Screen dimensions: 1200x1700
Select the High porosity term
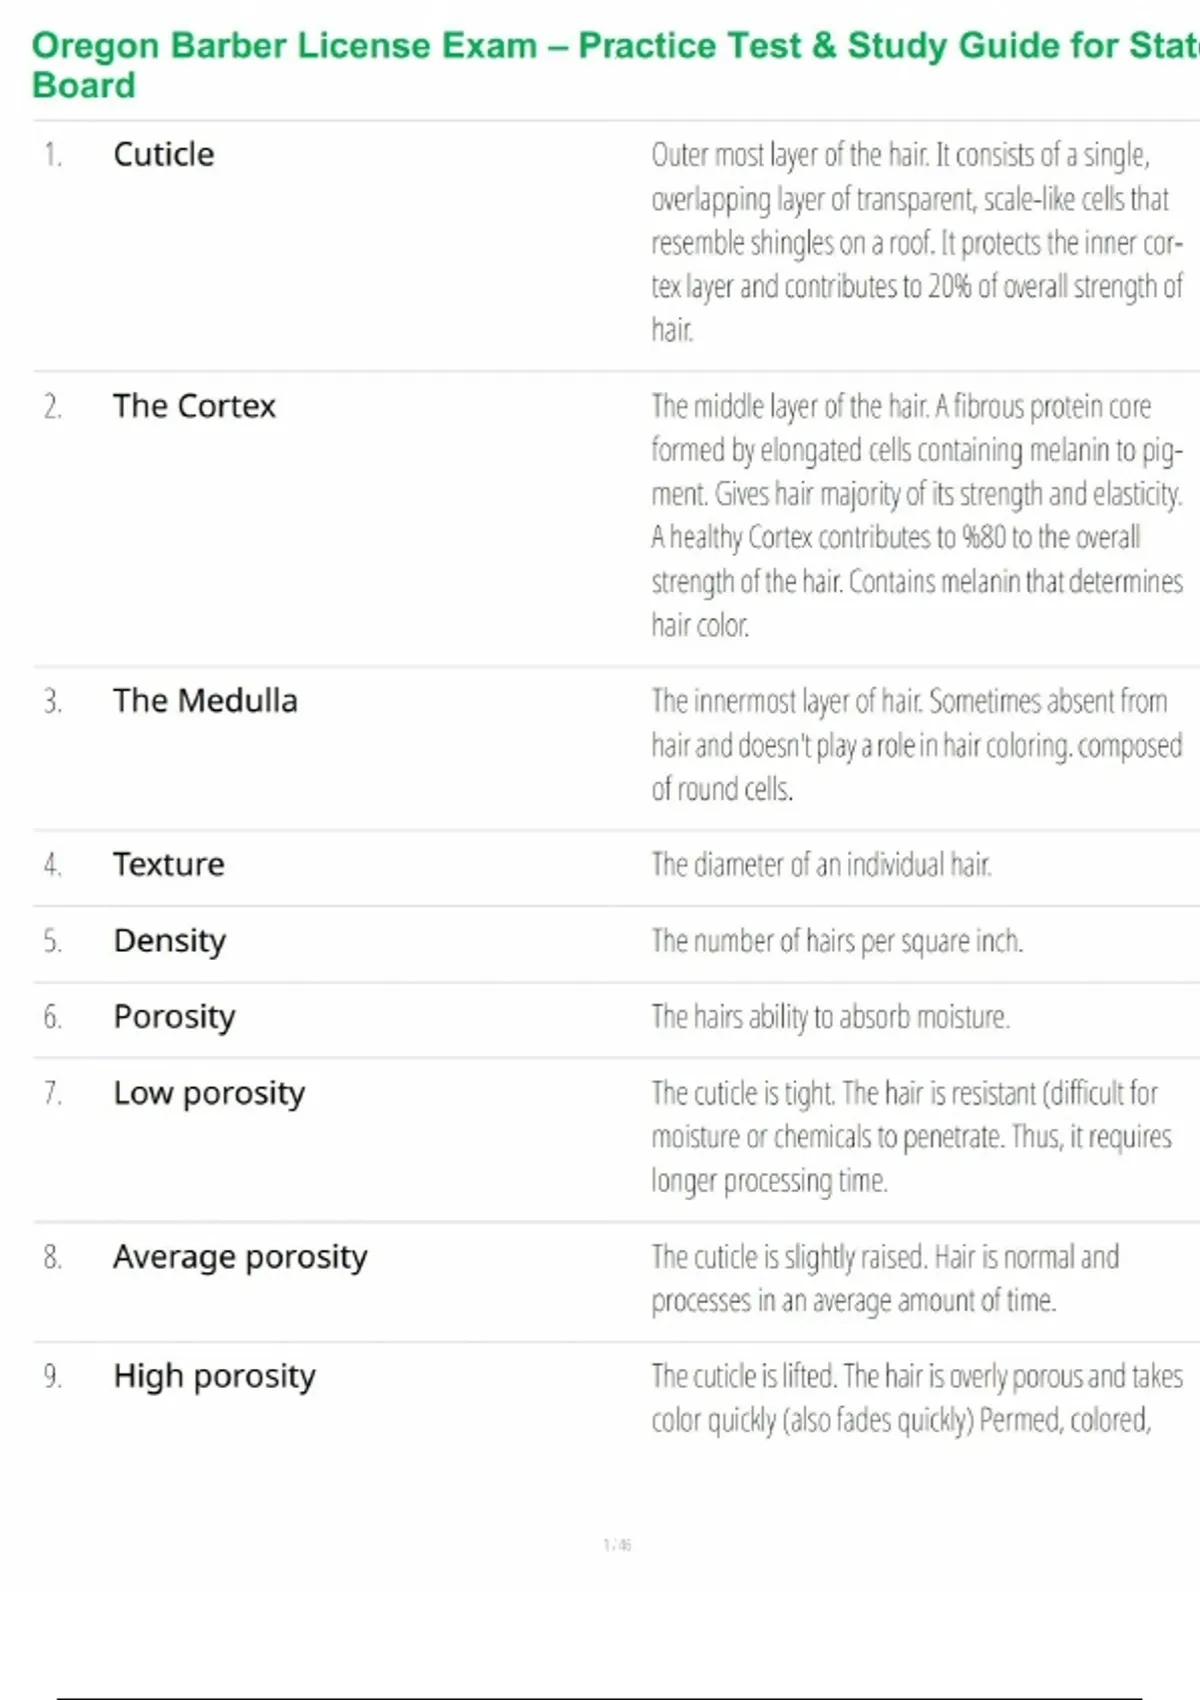215,1377
